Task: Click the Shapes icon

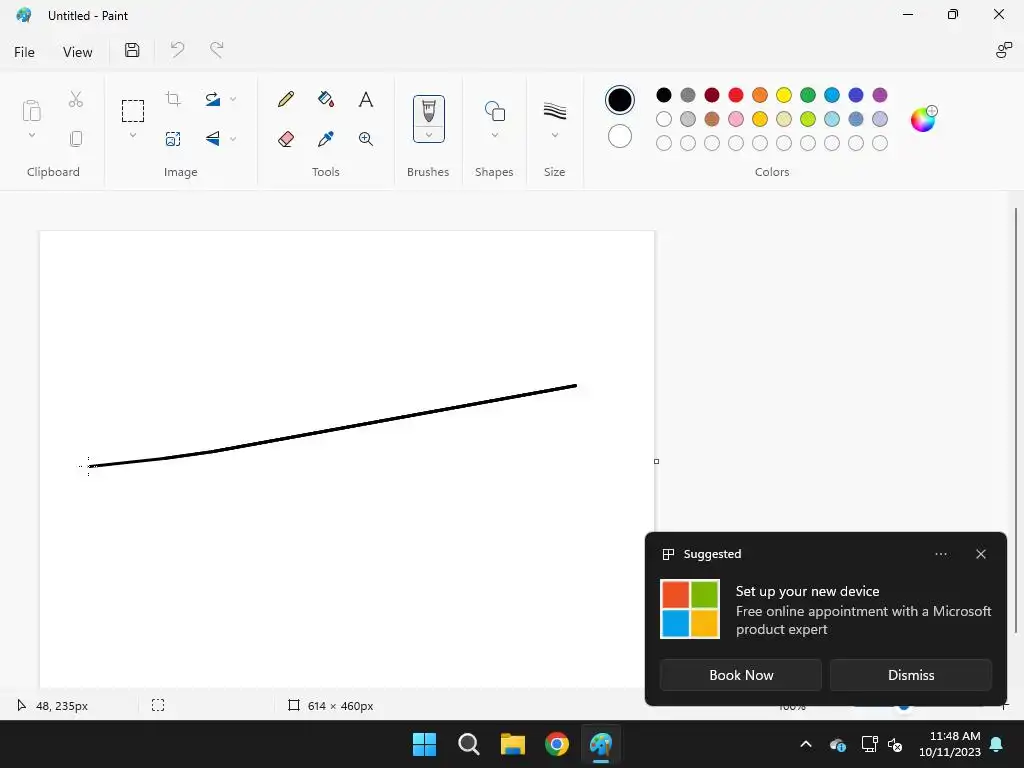Action: tap(494, 111)
